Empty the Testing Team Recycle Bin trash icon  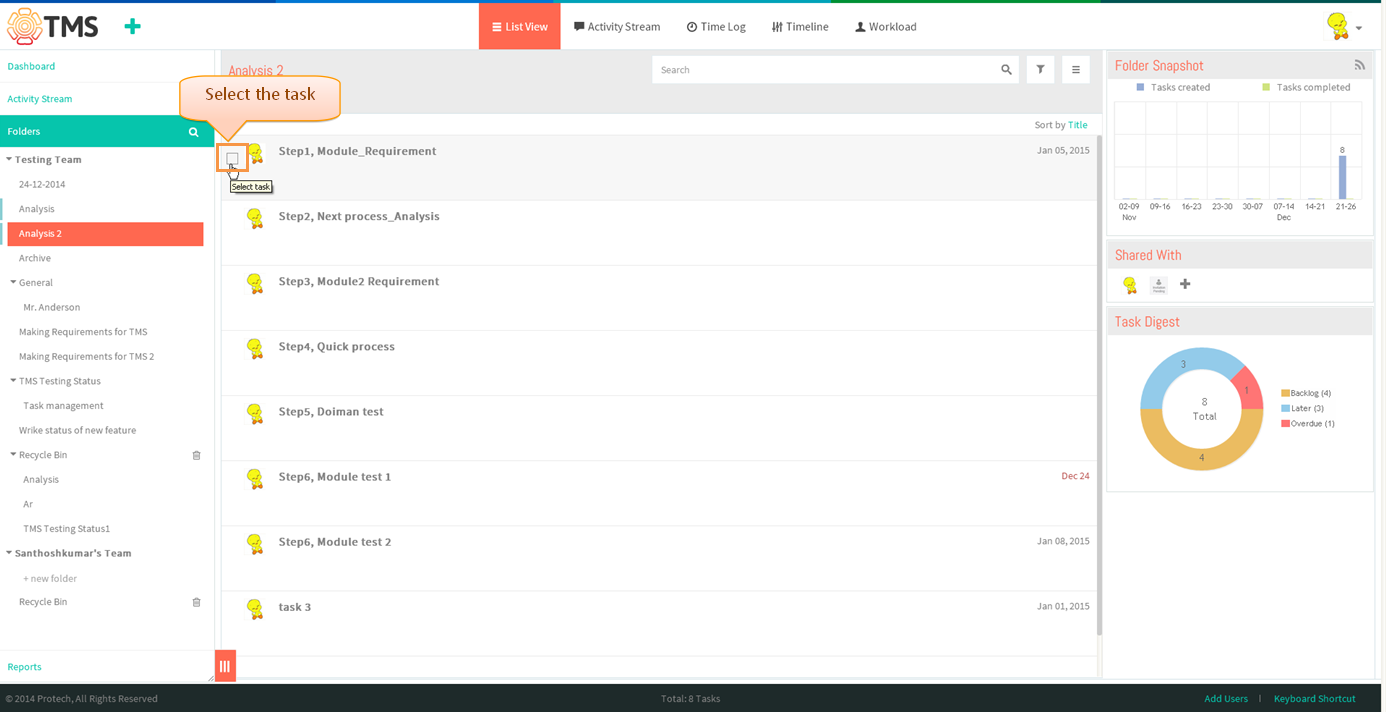pos(196,455)
